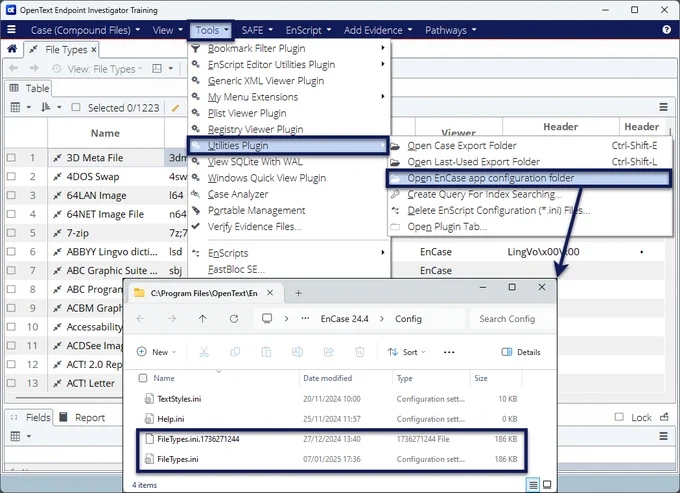
Task: Click Config in Explorer breadcrumb
Action: [408, 319]
